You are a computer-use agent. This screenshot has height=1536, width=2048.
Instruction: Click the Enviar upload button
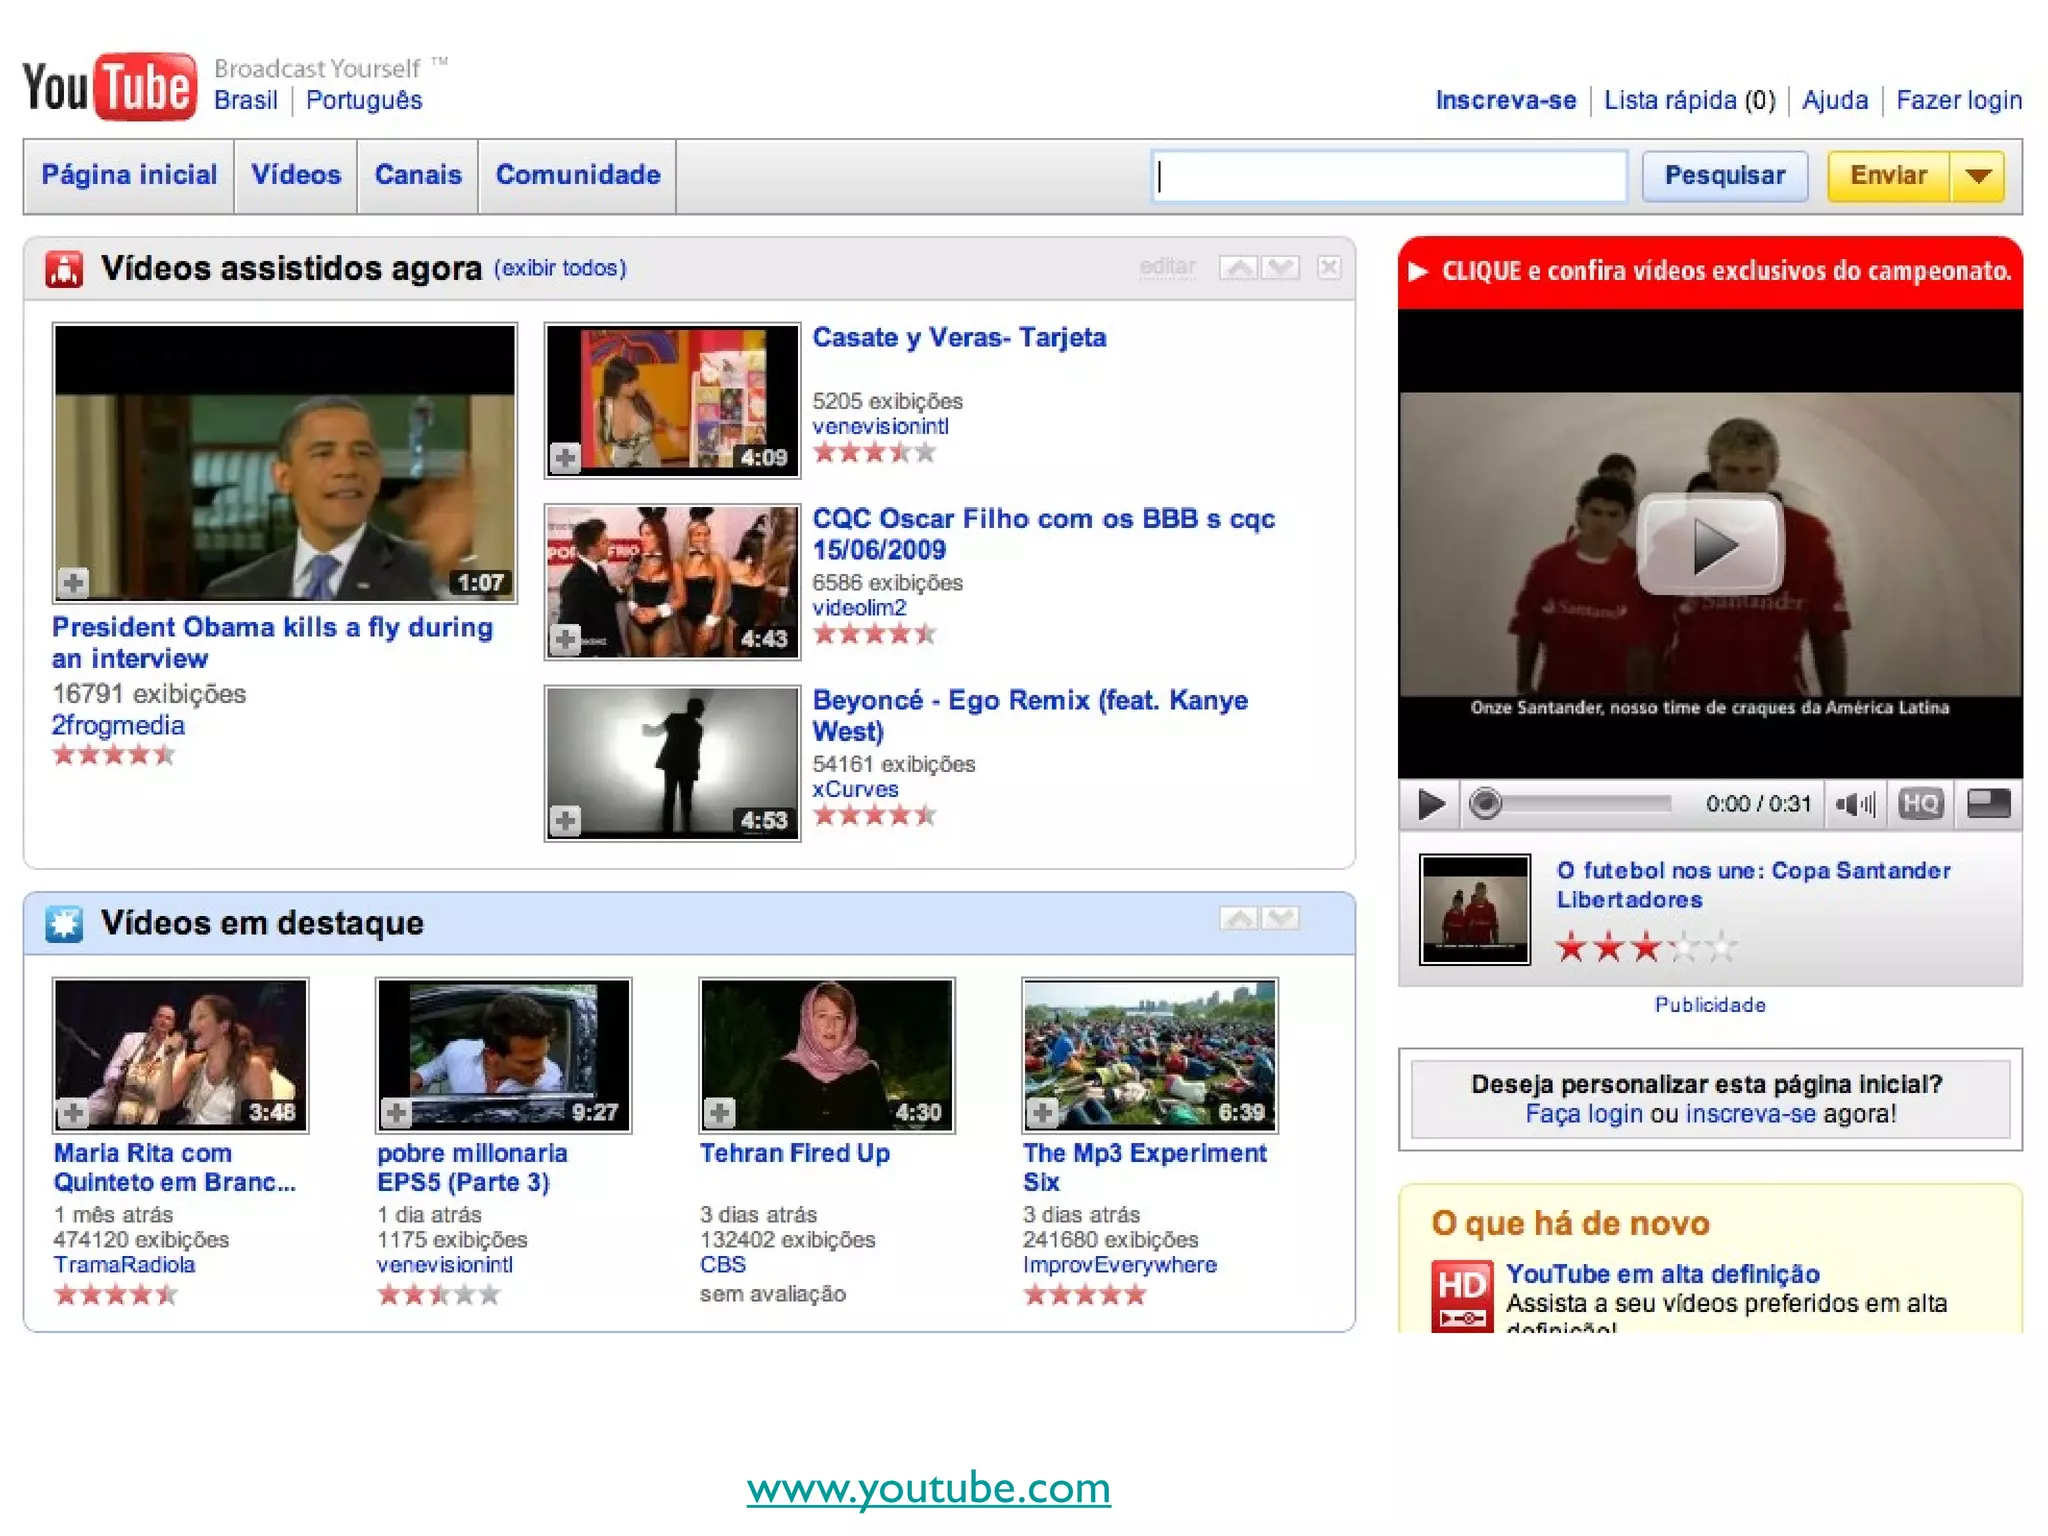[x=1888, y=176]
